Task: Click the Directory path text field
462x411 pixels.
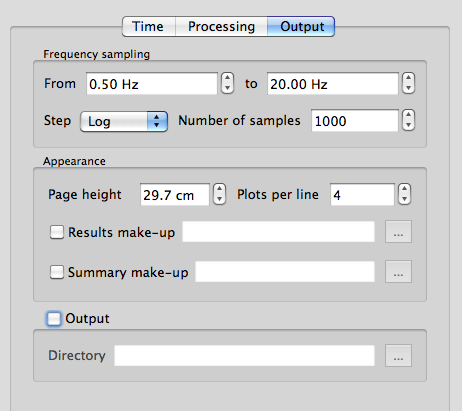Action: (x=244, y=356)
